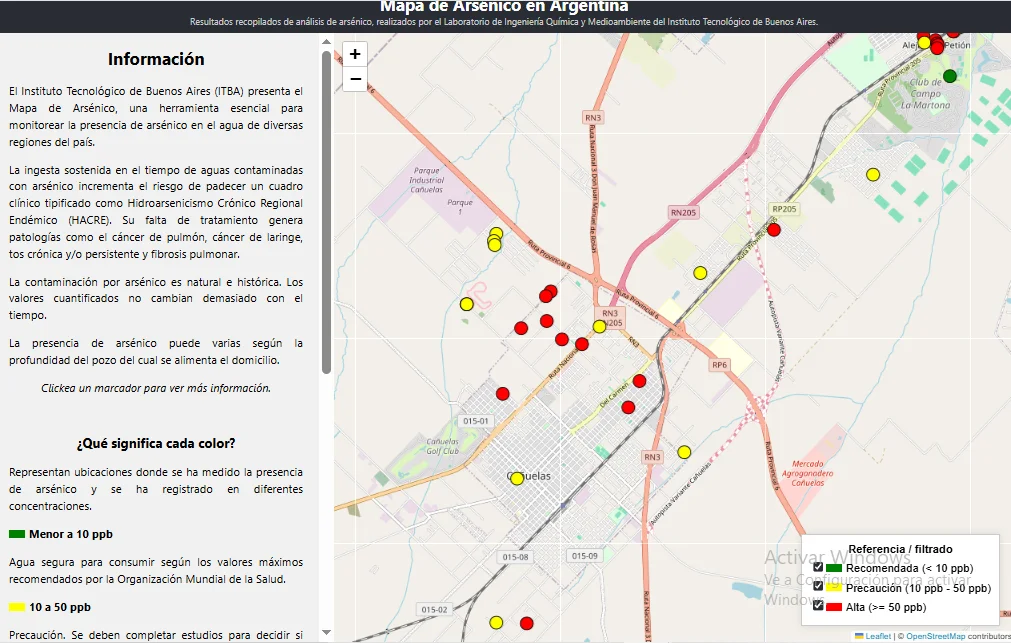
Task: Open the yellow marker over the Cañuelas town label
Action: pyautogui.click(x=516, y=479)
